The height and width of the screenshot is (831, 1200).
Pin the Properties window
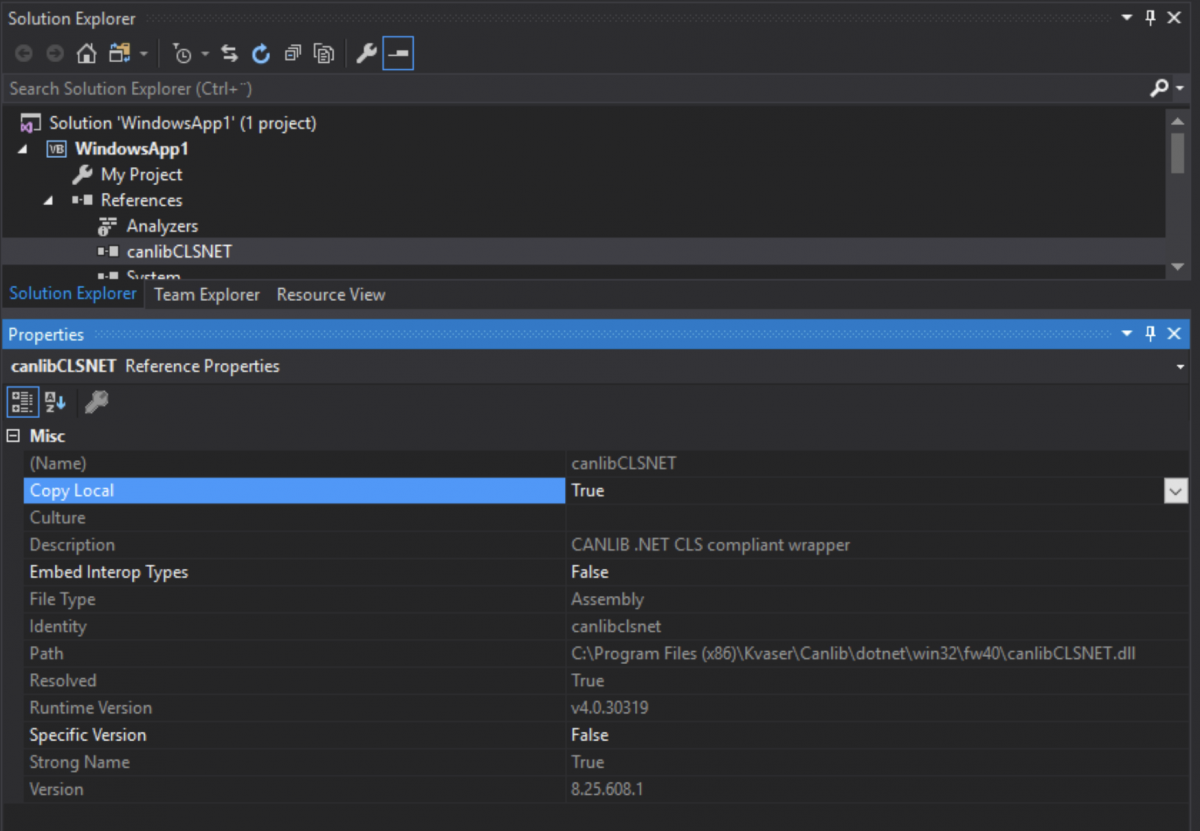point(1150,333)
